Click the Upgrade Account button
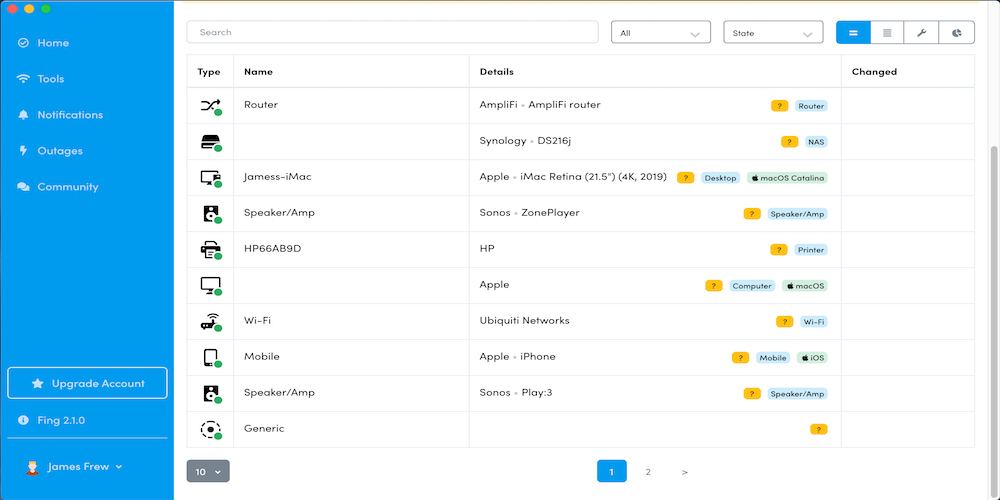1000x500 pixels. coord(87,383)
